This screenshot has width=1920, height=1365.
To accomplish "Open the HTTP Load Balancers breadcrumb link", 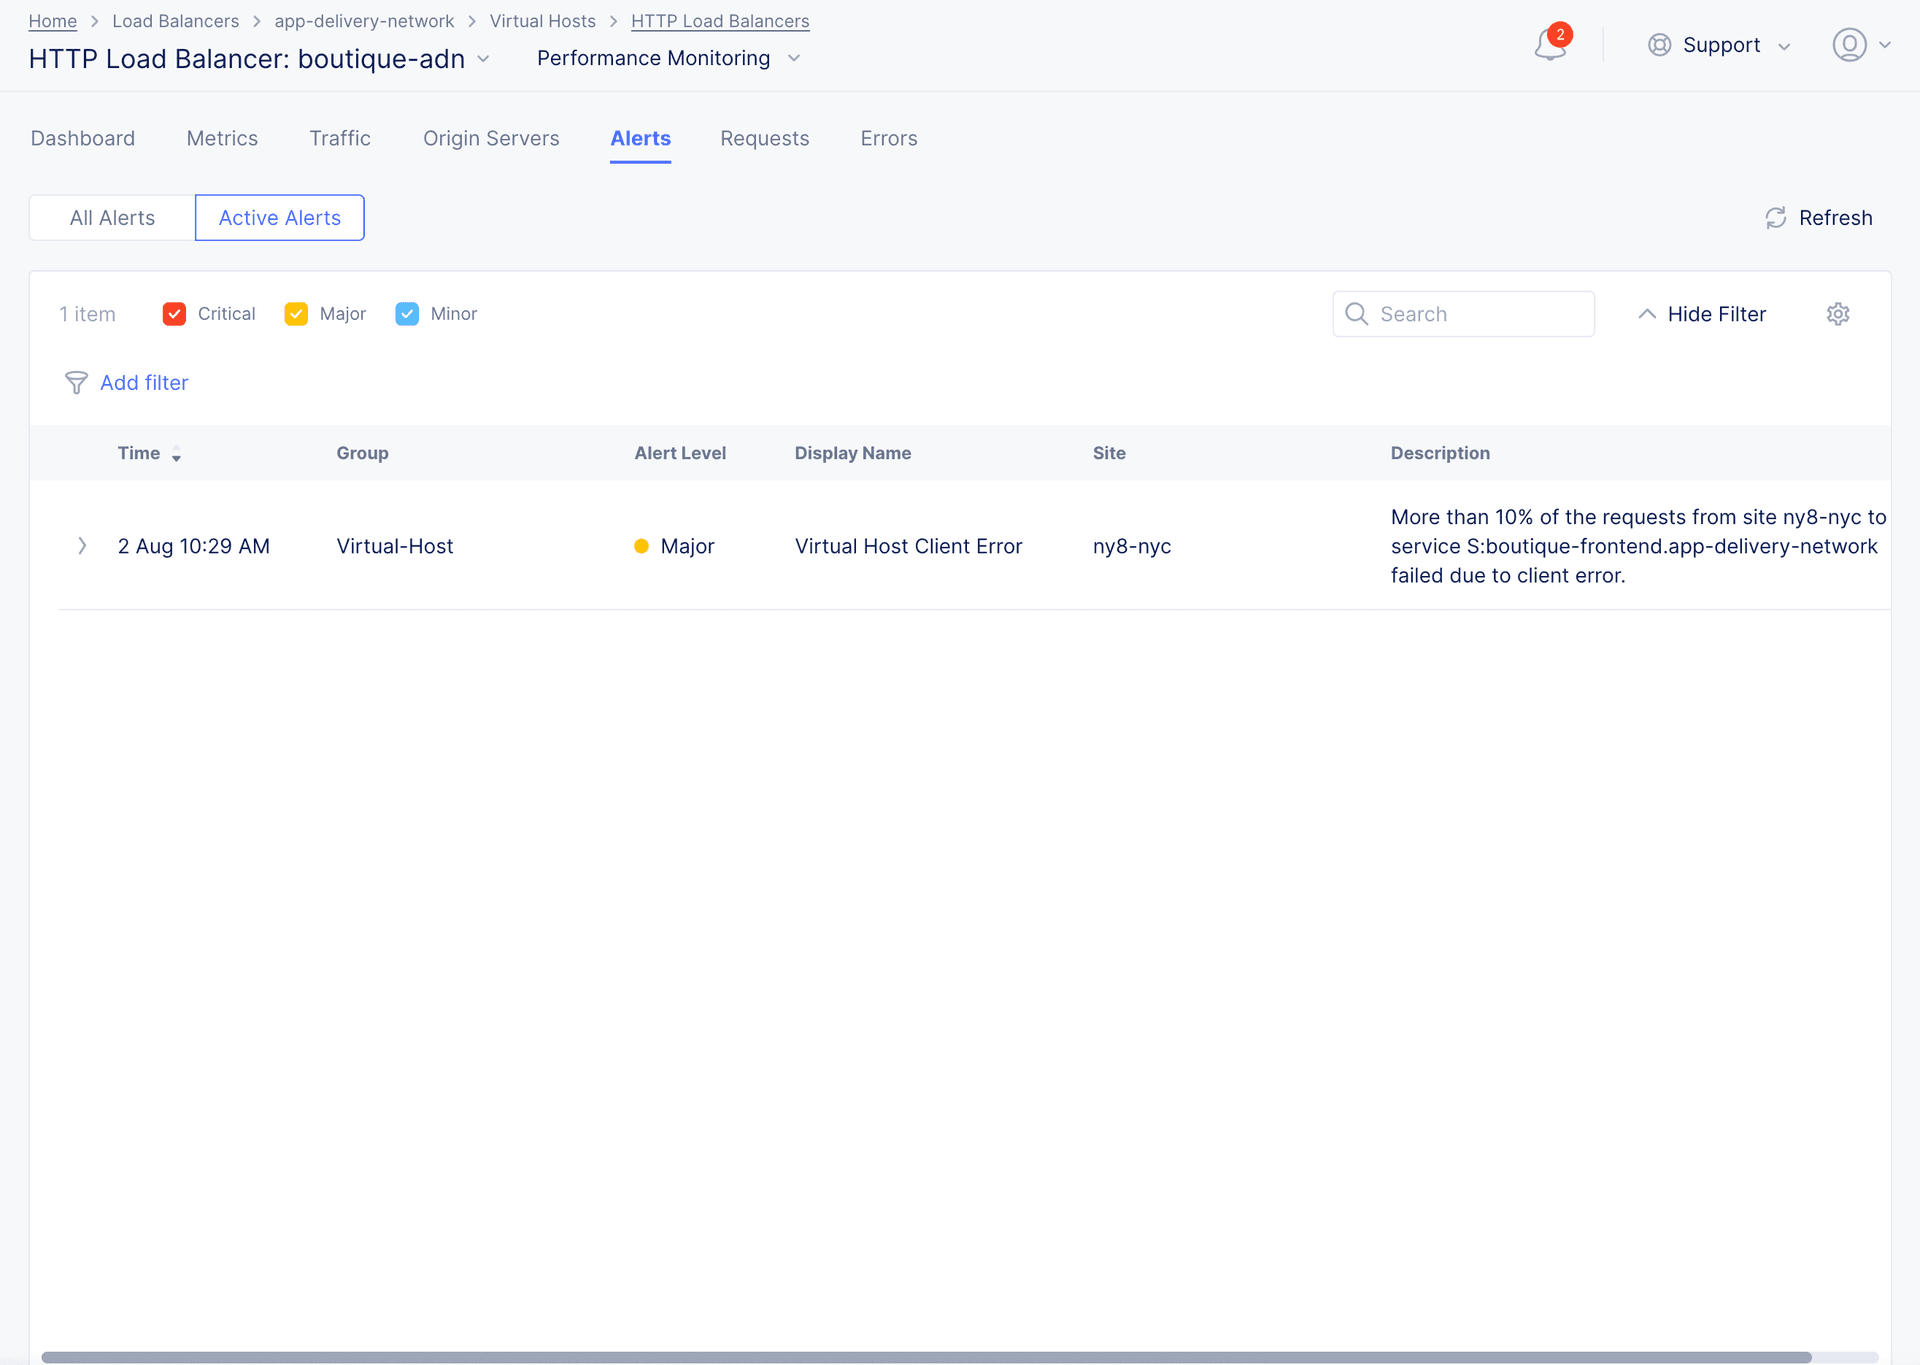I will tap(720, 21).
